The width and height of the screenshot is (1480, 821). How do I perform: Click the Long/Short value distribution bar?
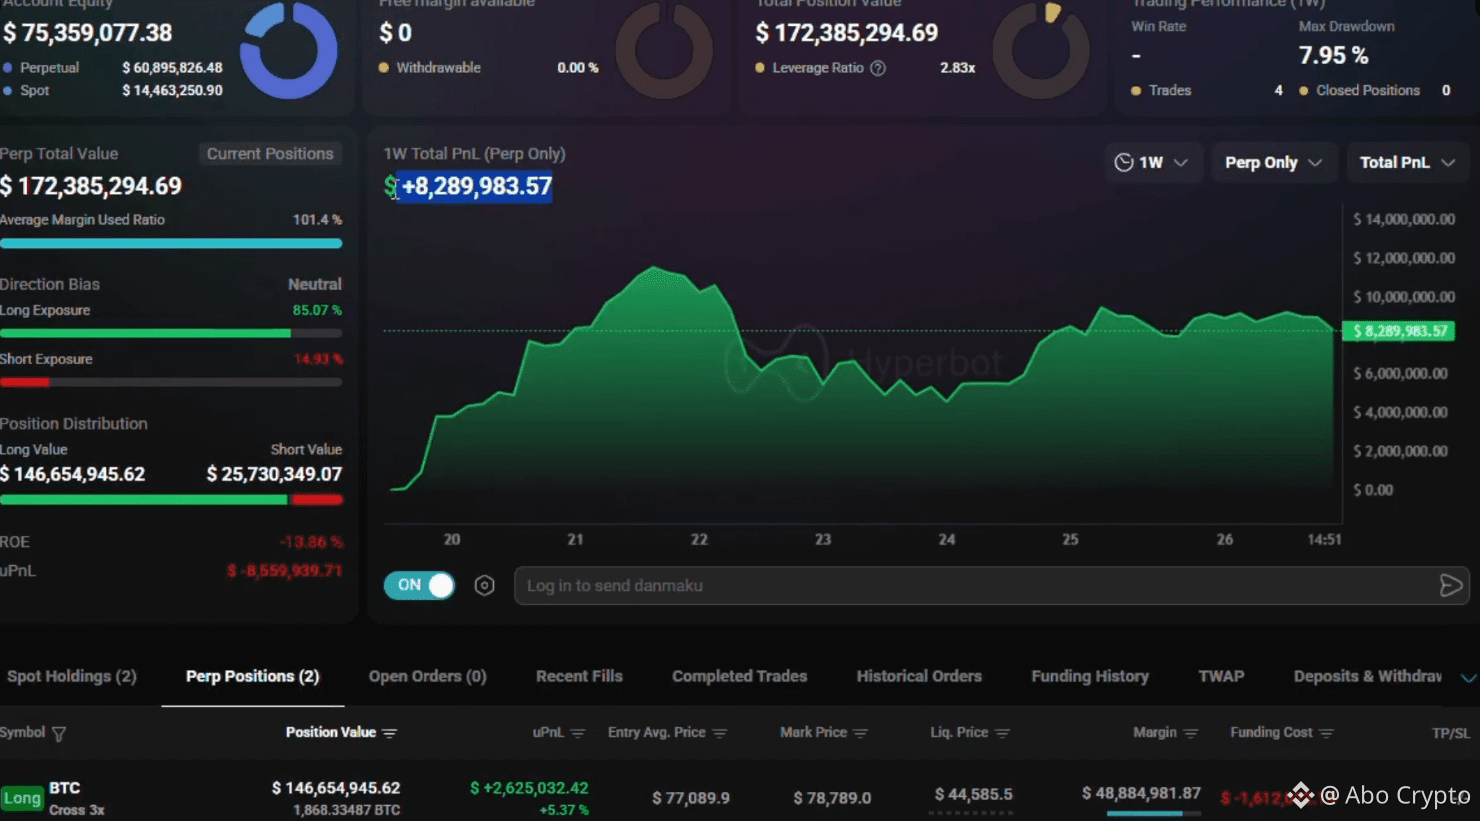[x=171, y=499]
